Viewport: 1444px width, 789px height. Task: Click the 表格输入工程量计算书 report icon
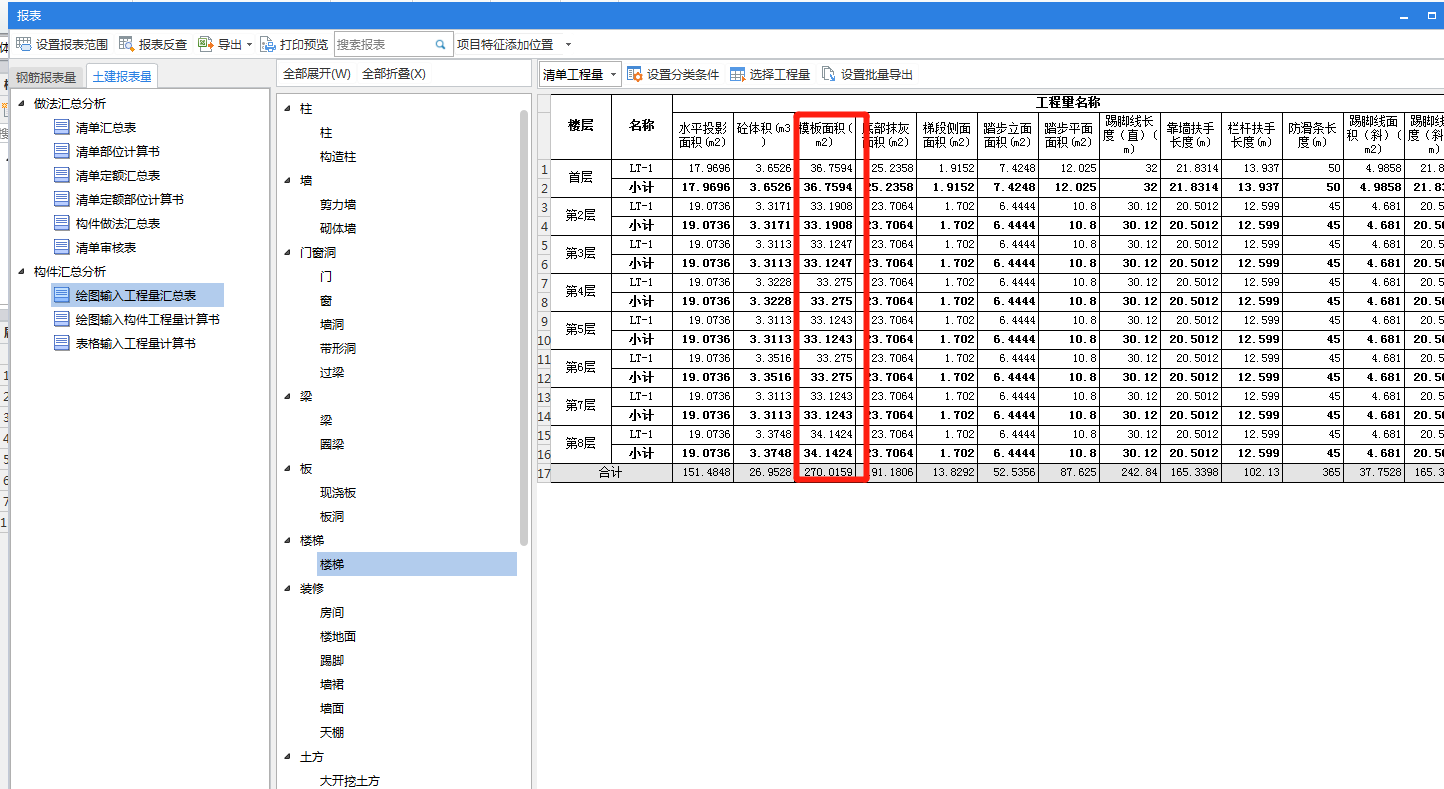tap(62, 343)
